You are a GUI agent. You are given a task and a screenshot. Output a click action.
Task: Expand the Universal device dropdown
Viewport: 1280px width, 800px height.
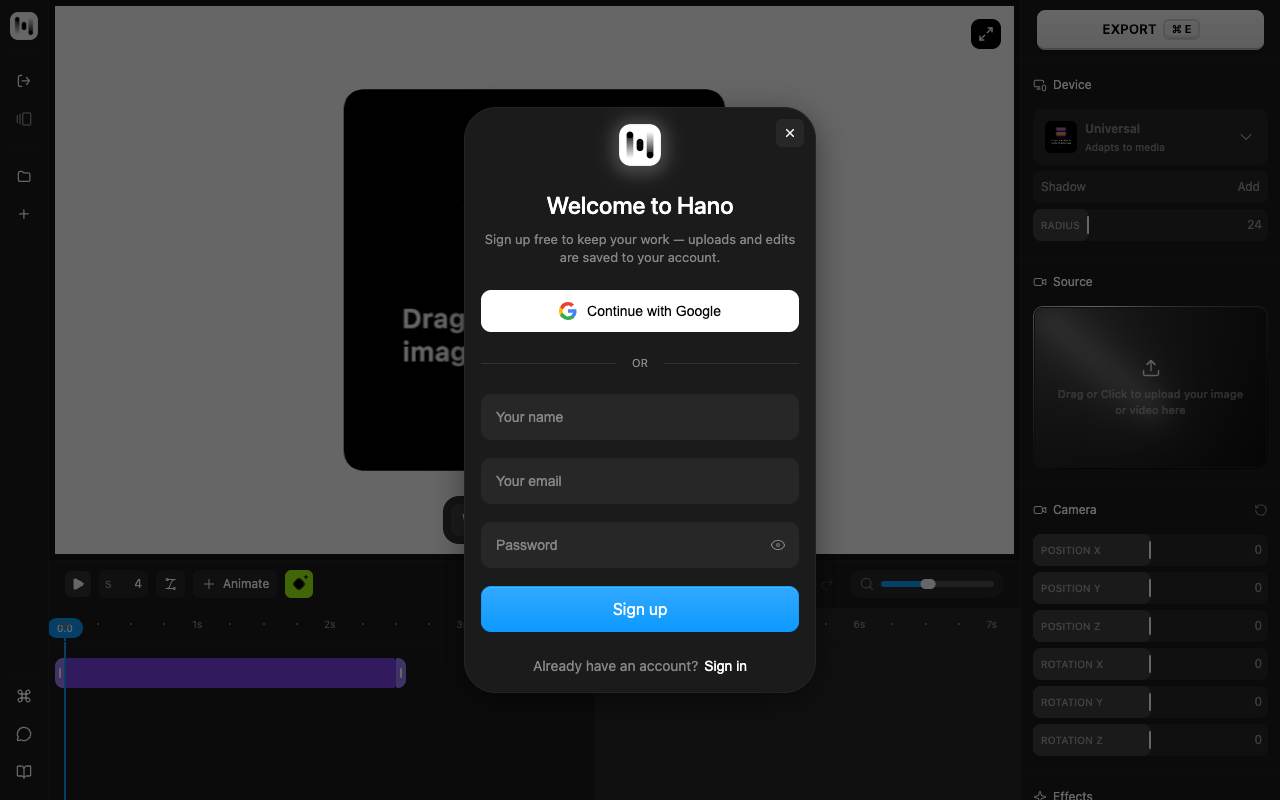point(1150,137)
